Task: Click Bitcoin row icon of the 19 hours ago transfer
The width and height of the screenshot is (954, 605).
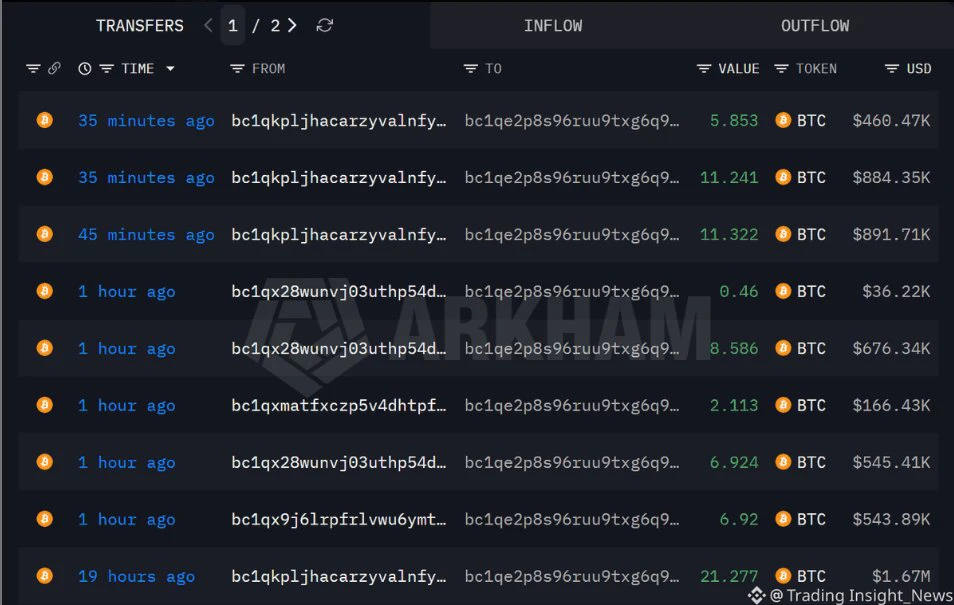Action: click(44, 576)
